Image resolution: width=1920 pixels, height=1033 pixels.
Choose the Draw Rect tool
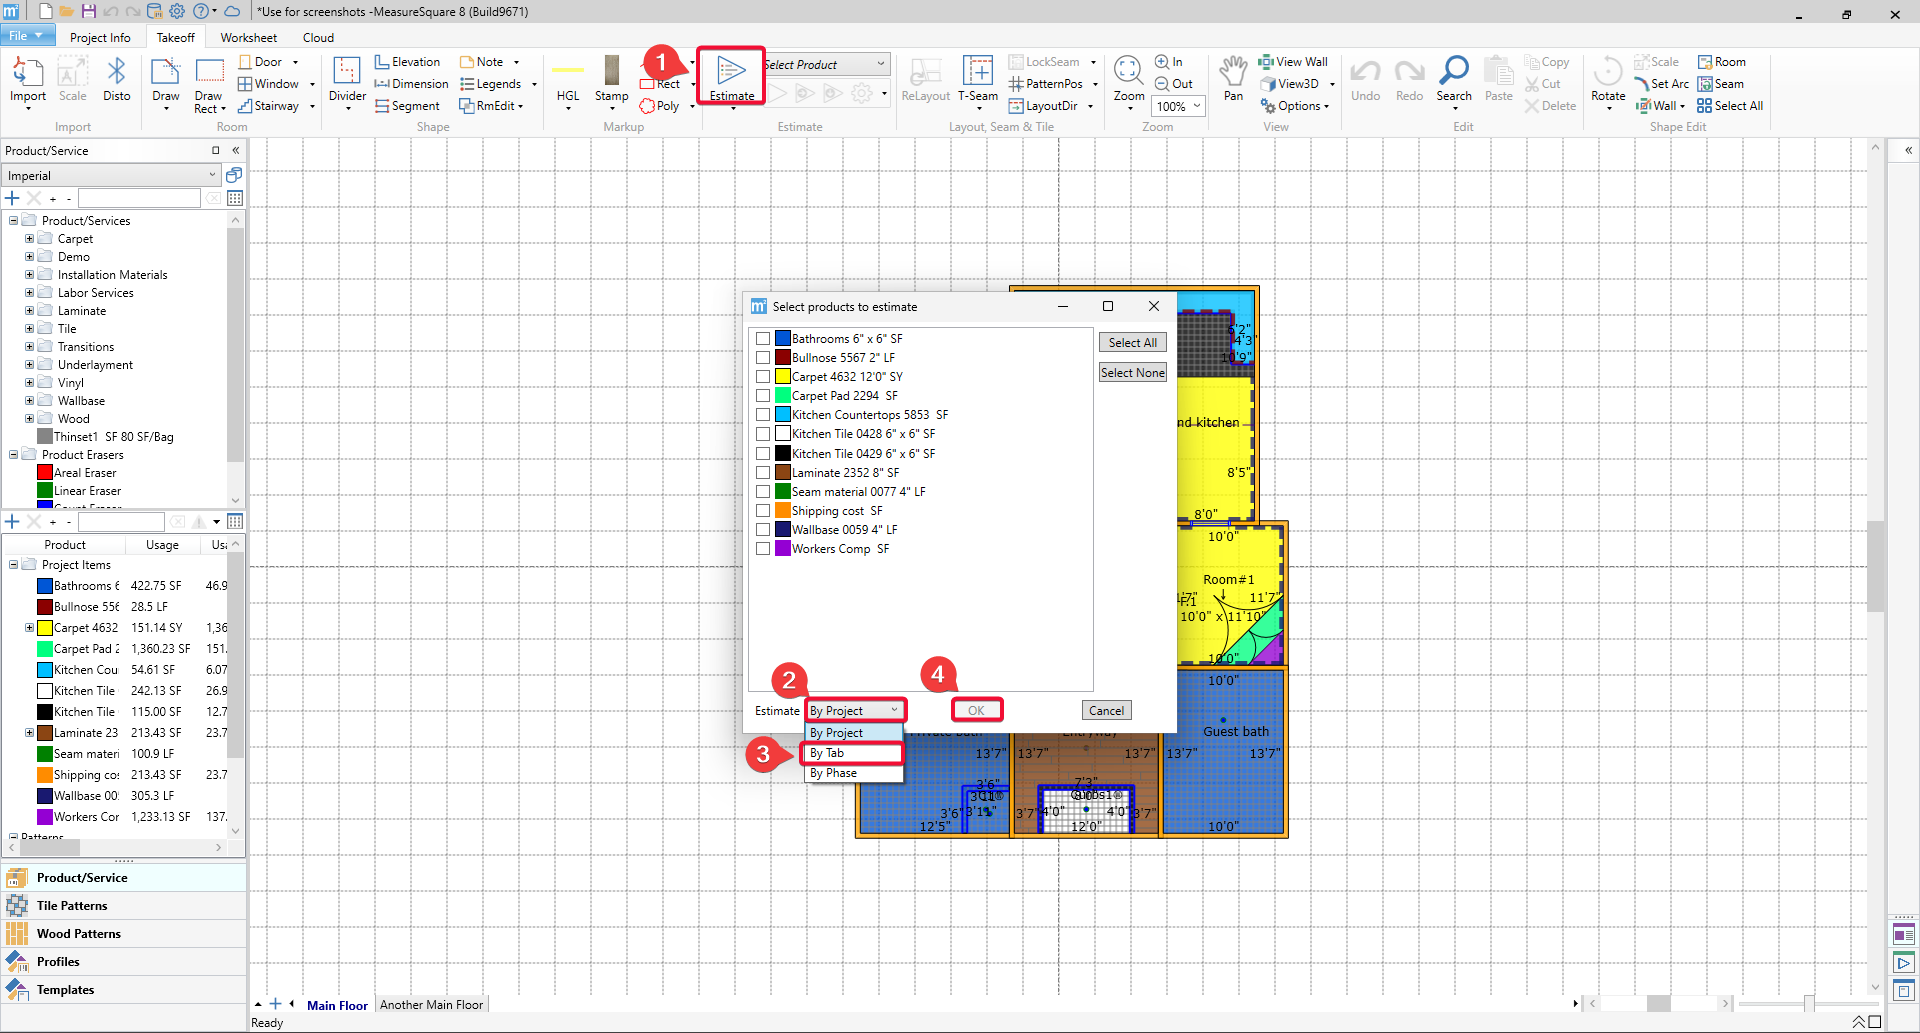209,84
